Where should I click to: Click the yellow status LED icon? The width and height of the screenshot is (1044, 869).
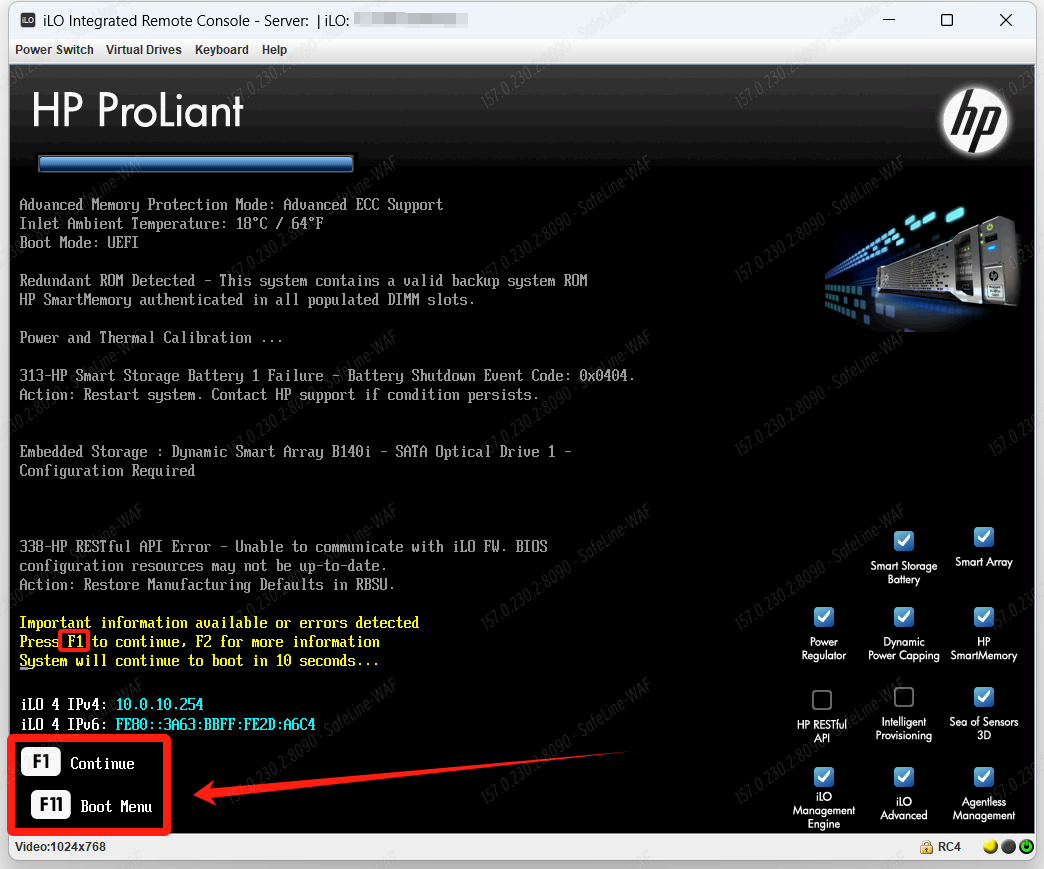tap(990, 847)
